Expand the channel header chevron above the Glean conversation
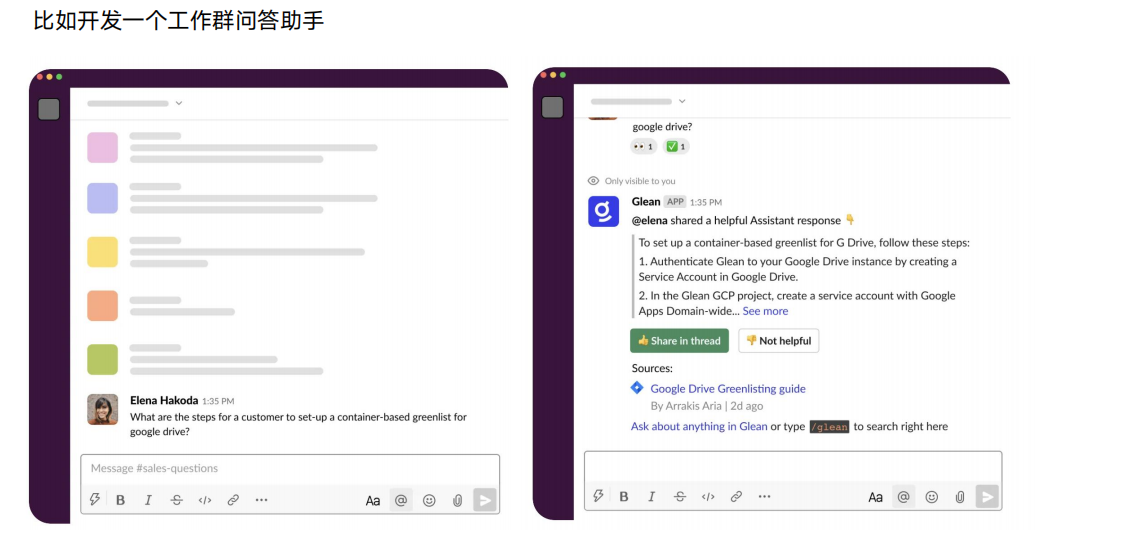 tap(683, 101)
